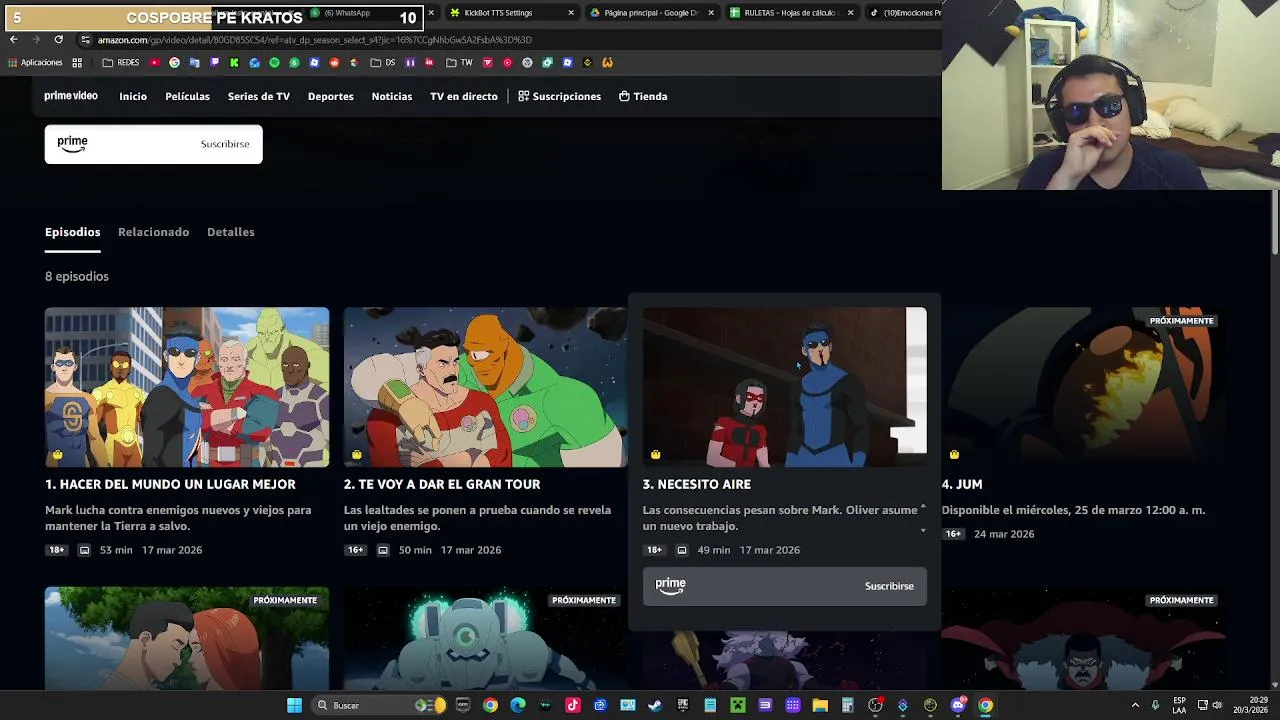Open TV en directo
Screen dimensions: 1280x720
tap(464, 96)
